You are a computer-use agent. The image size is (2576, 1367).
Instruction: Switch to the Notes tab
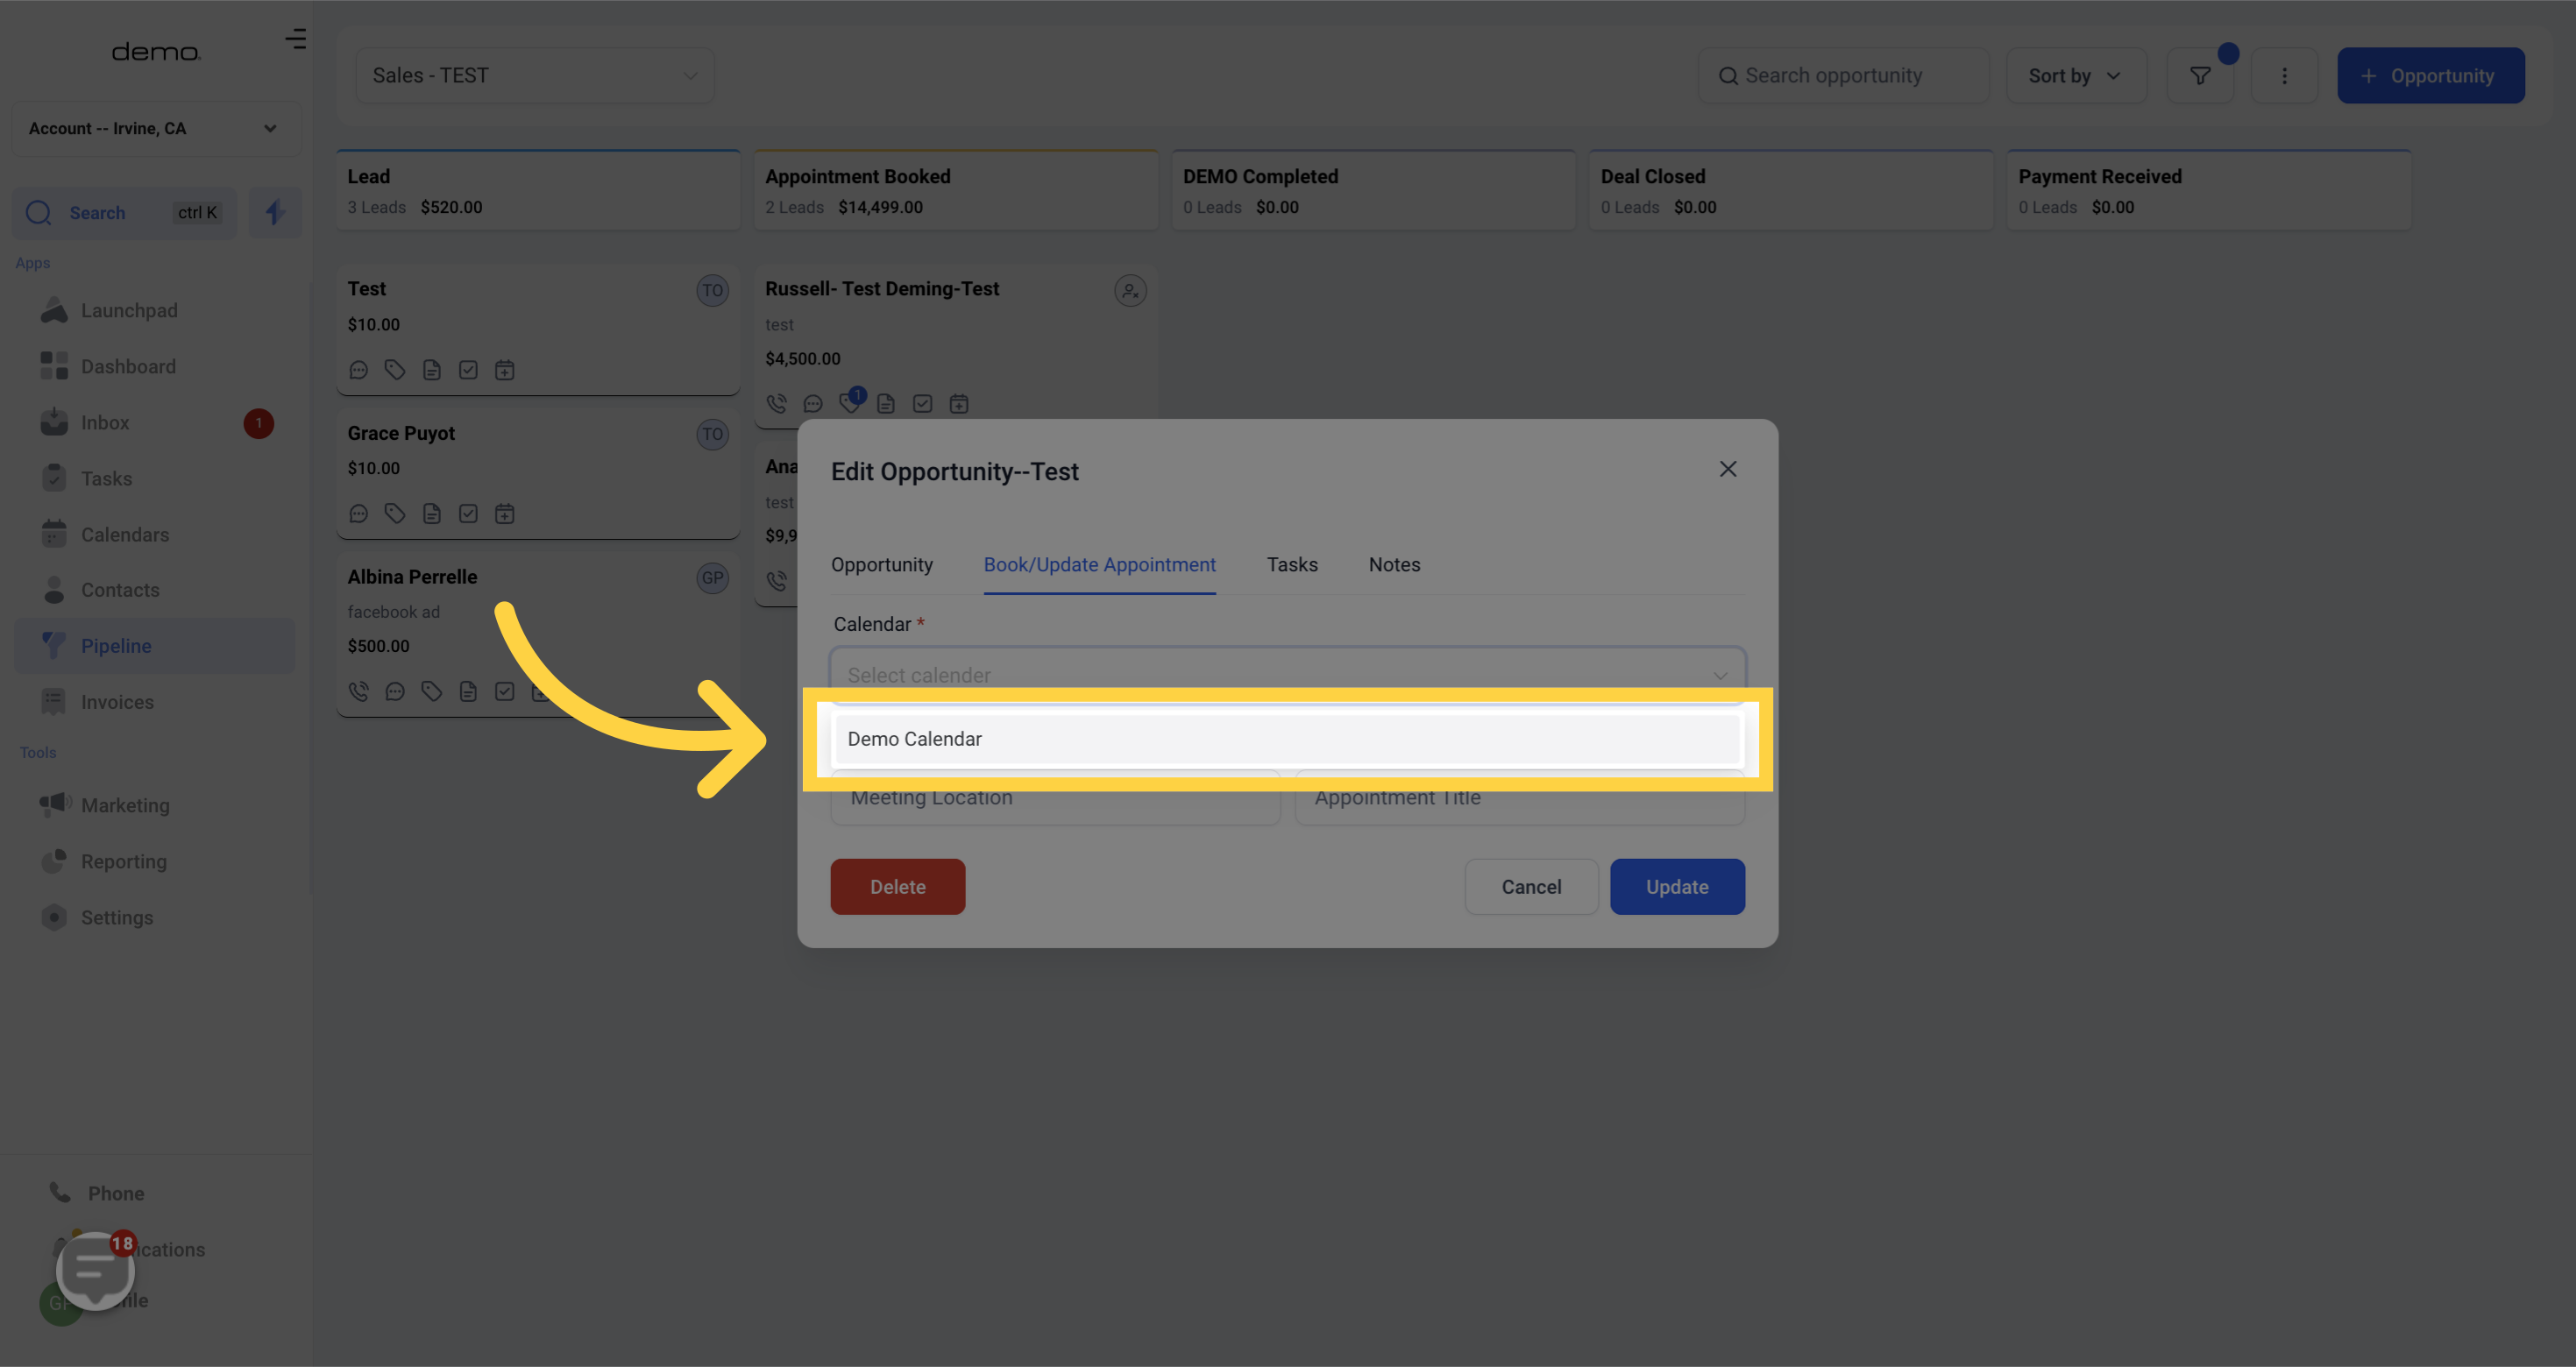coord(1394,565)
